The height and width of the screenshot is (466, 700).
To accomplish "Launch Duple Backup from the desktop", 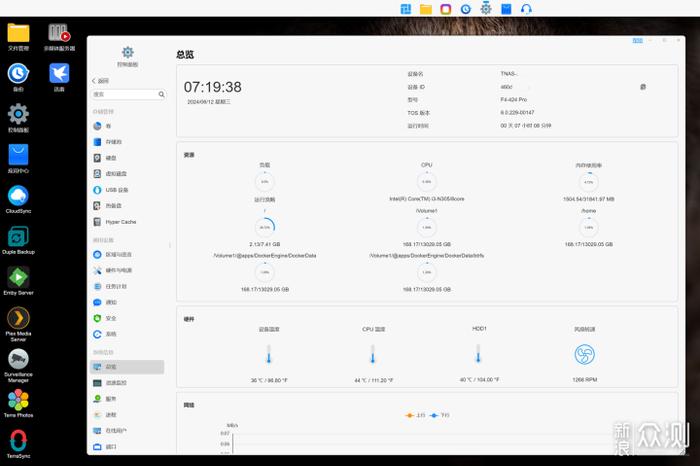I will click(18, 240).
